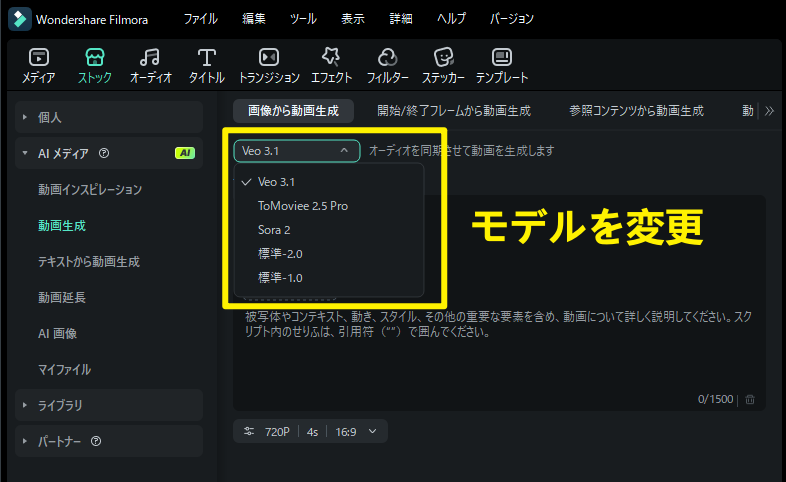The height and width of the screenshot is (482, 786).
Task: Expand the 個人 section
Action: (x=109, y=117)
